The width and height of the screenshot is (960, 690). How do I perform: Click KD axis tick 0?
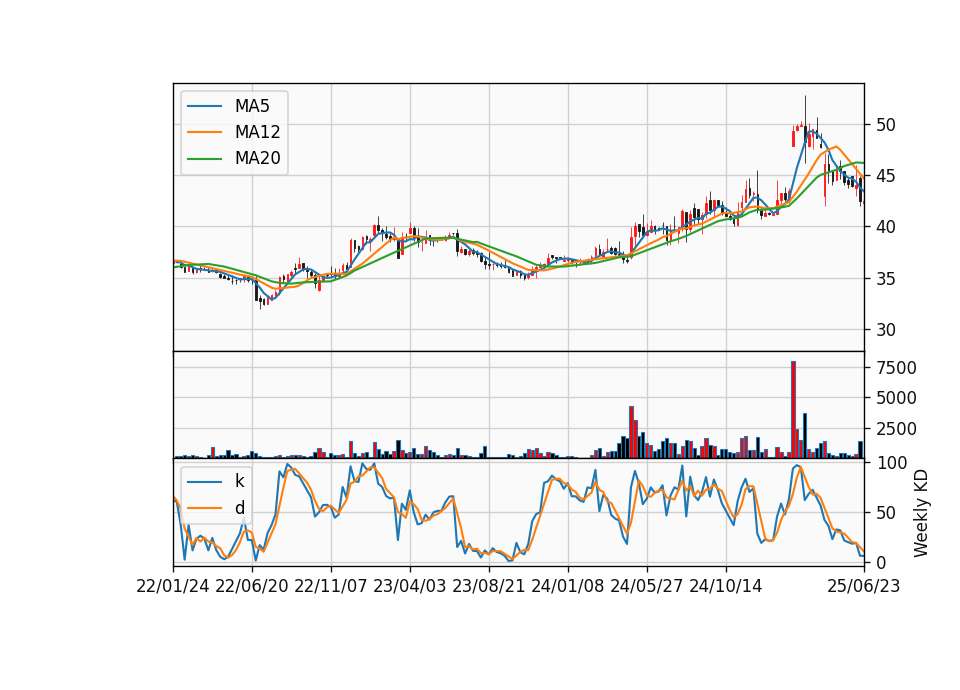(x=880, y=562)
